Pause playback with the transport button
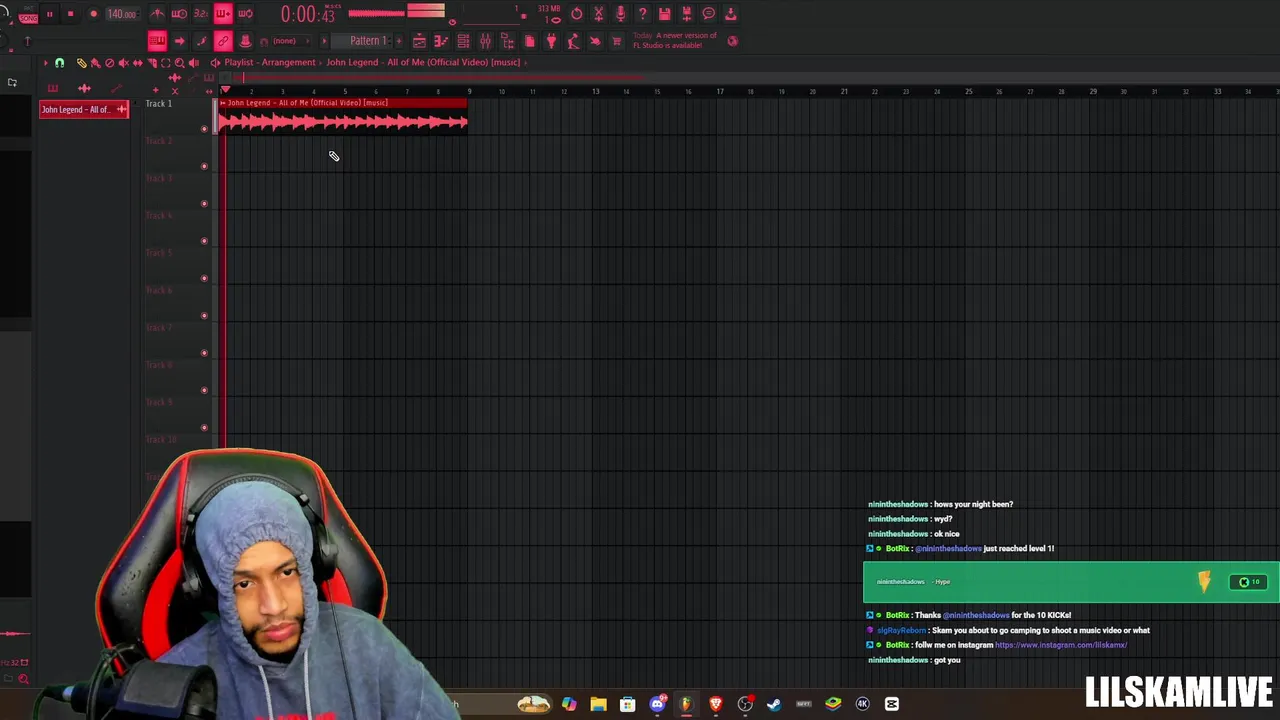 49,14
